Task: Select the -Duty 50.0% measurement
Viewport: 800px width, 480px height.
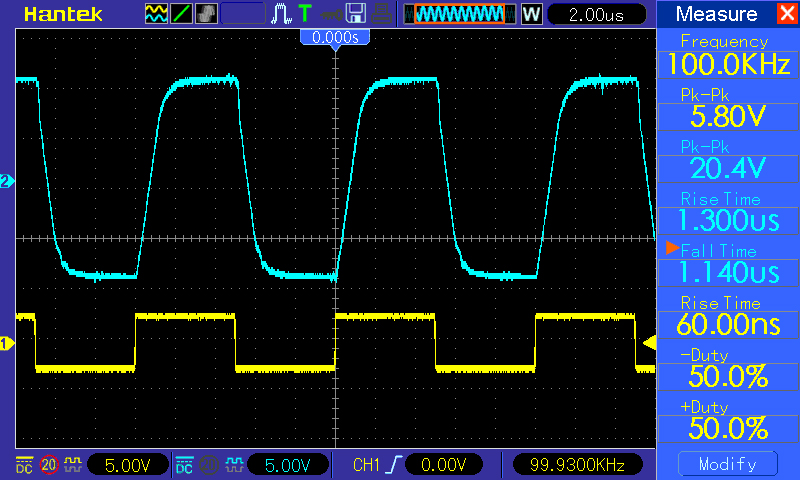Action: click(728, 369)
